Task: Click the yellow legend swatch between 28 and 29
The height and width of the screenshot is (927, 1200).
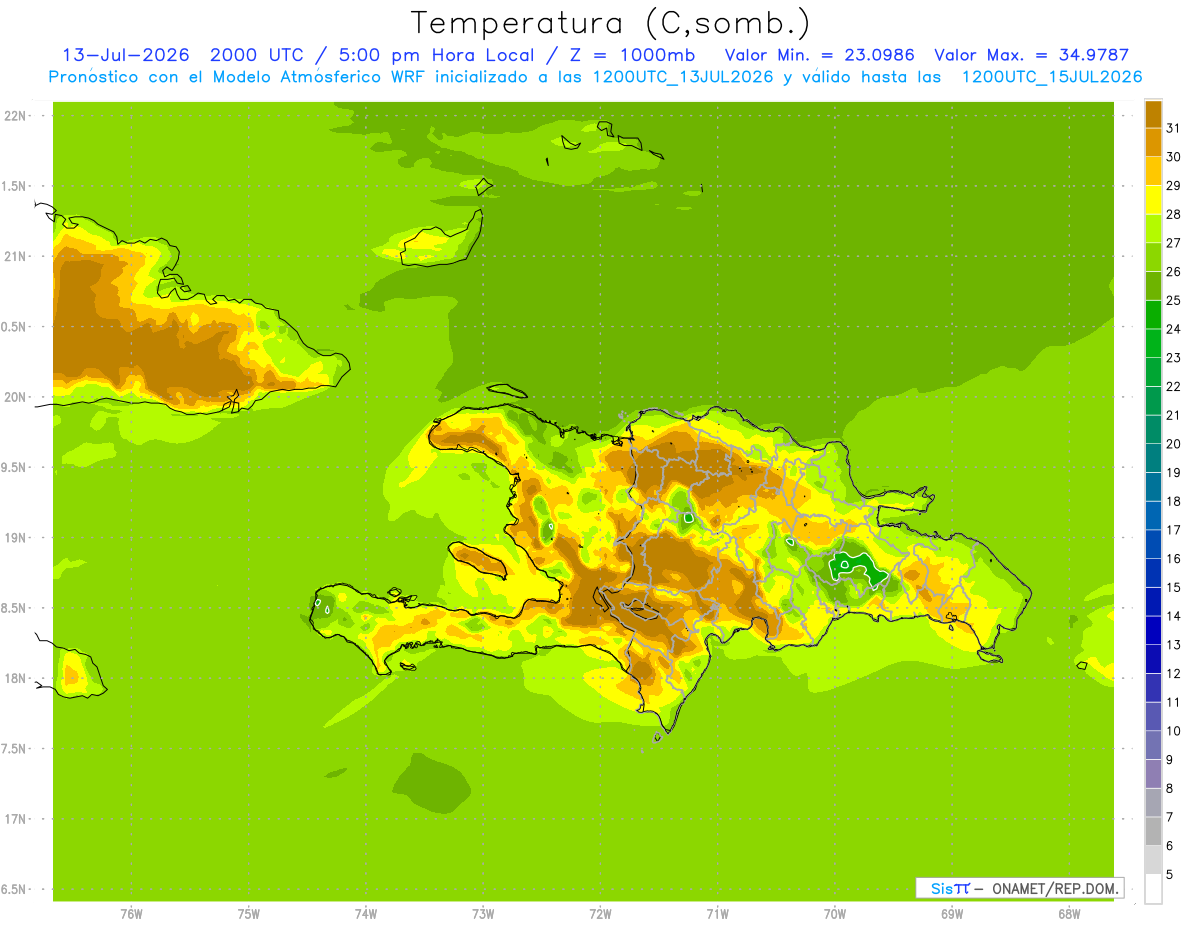Action: pos(1153,199)
